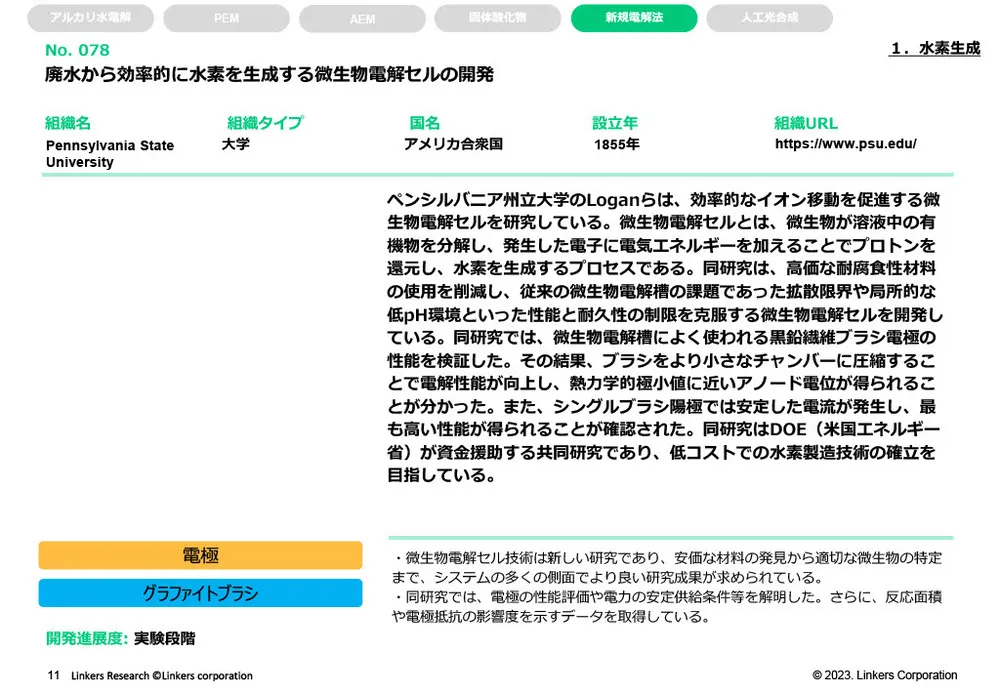This screenshot has width=1000, height=692.
Task: Click the blue グラファイトブラシ label
Action: (200, 593)
